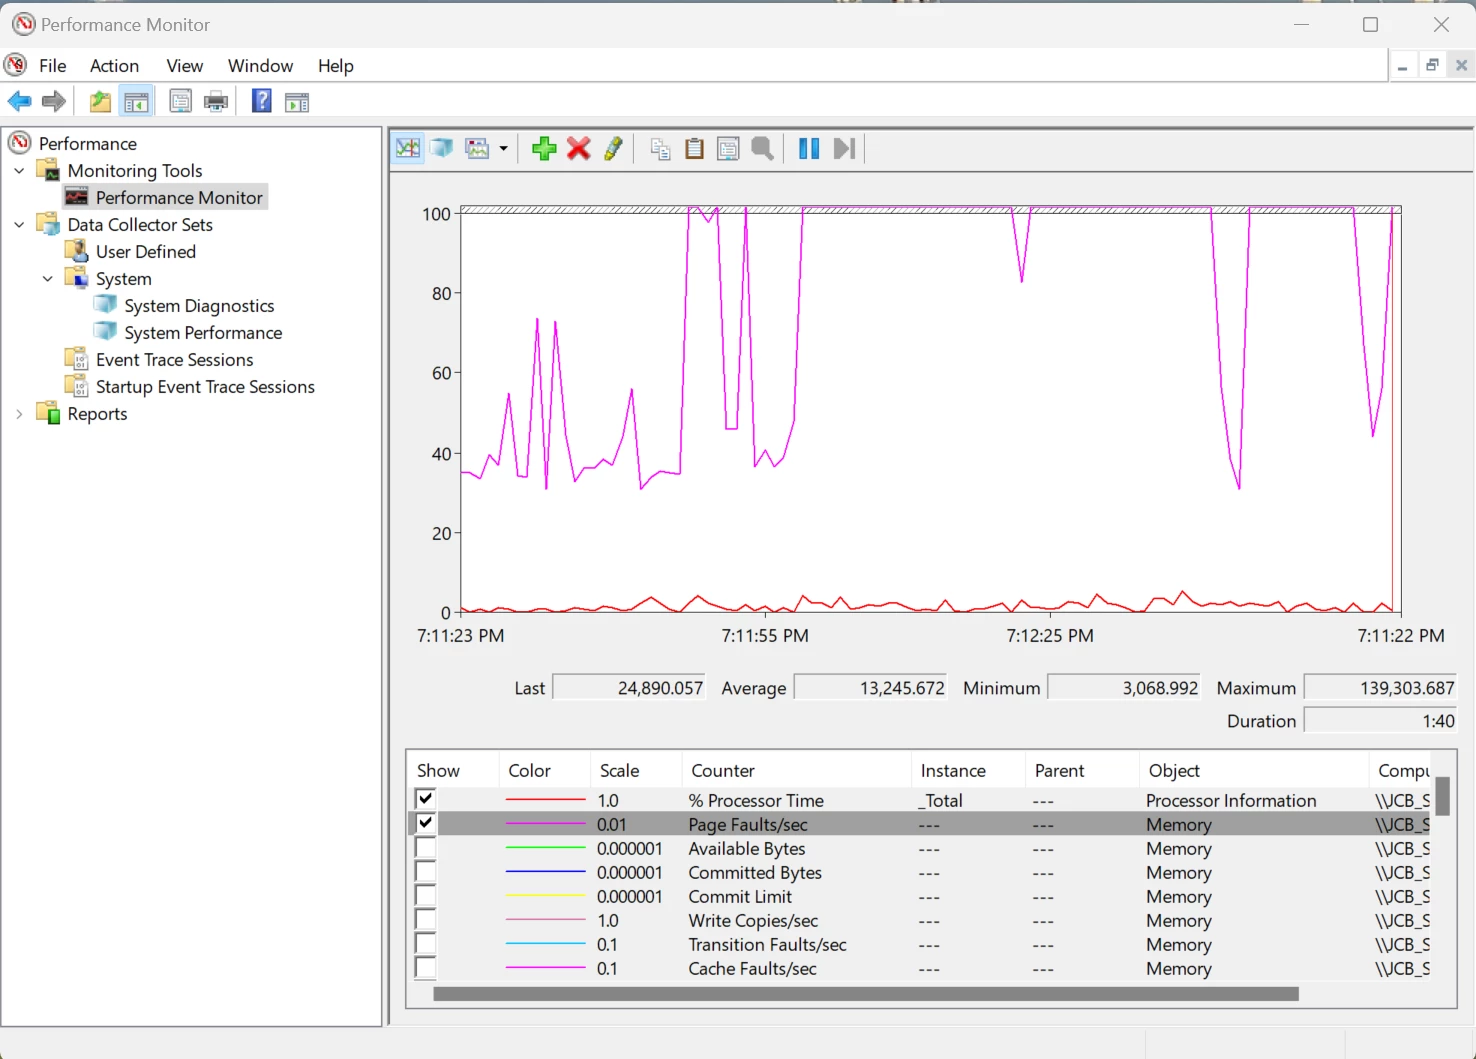Click the Properties sheet toolbar icon
This screenshot has width=1476, height=1059.
click(180, 101)
